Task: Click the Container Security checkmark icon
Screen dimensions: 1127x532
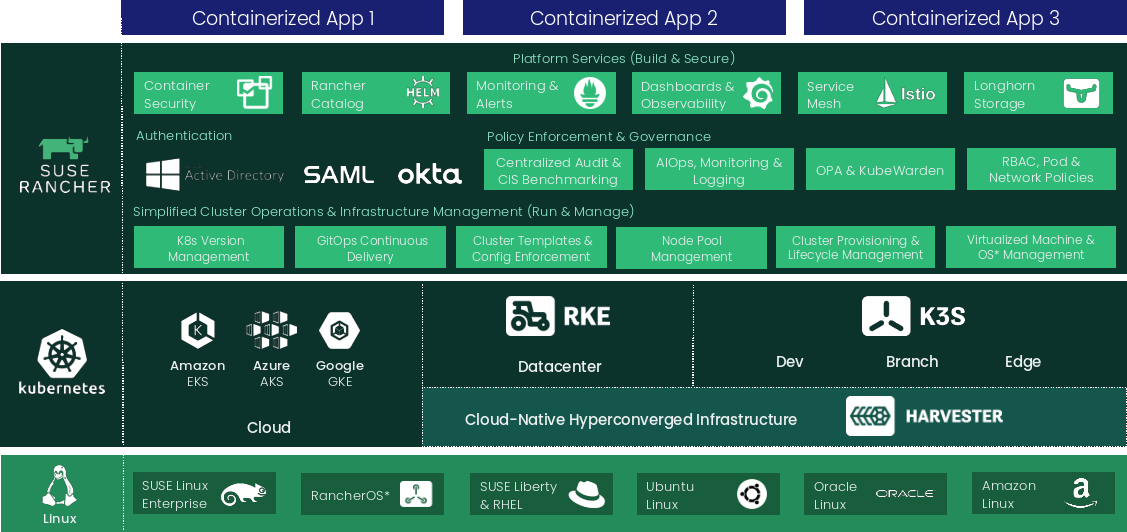Action: click(254, 93)
